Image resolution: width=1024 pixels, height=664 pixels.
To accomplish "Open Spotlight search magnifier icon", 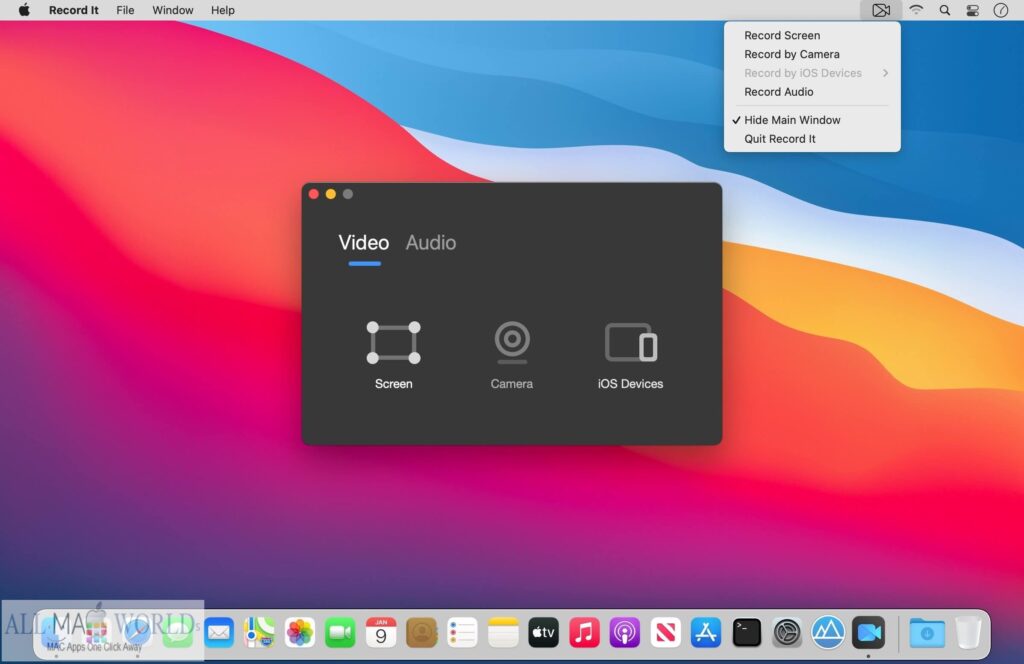I will (944, 10).
